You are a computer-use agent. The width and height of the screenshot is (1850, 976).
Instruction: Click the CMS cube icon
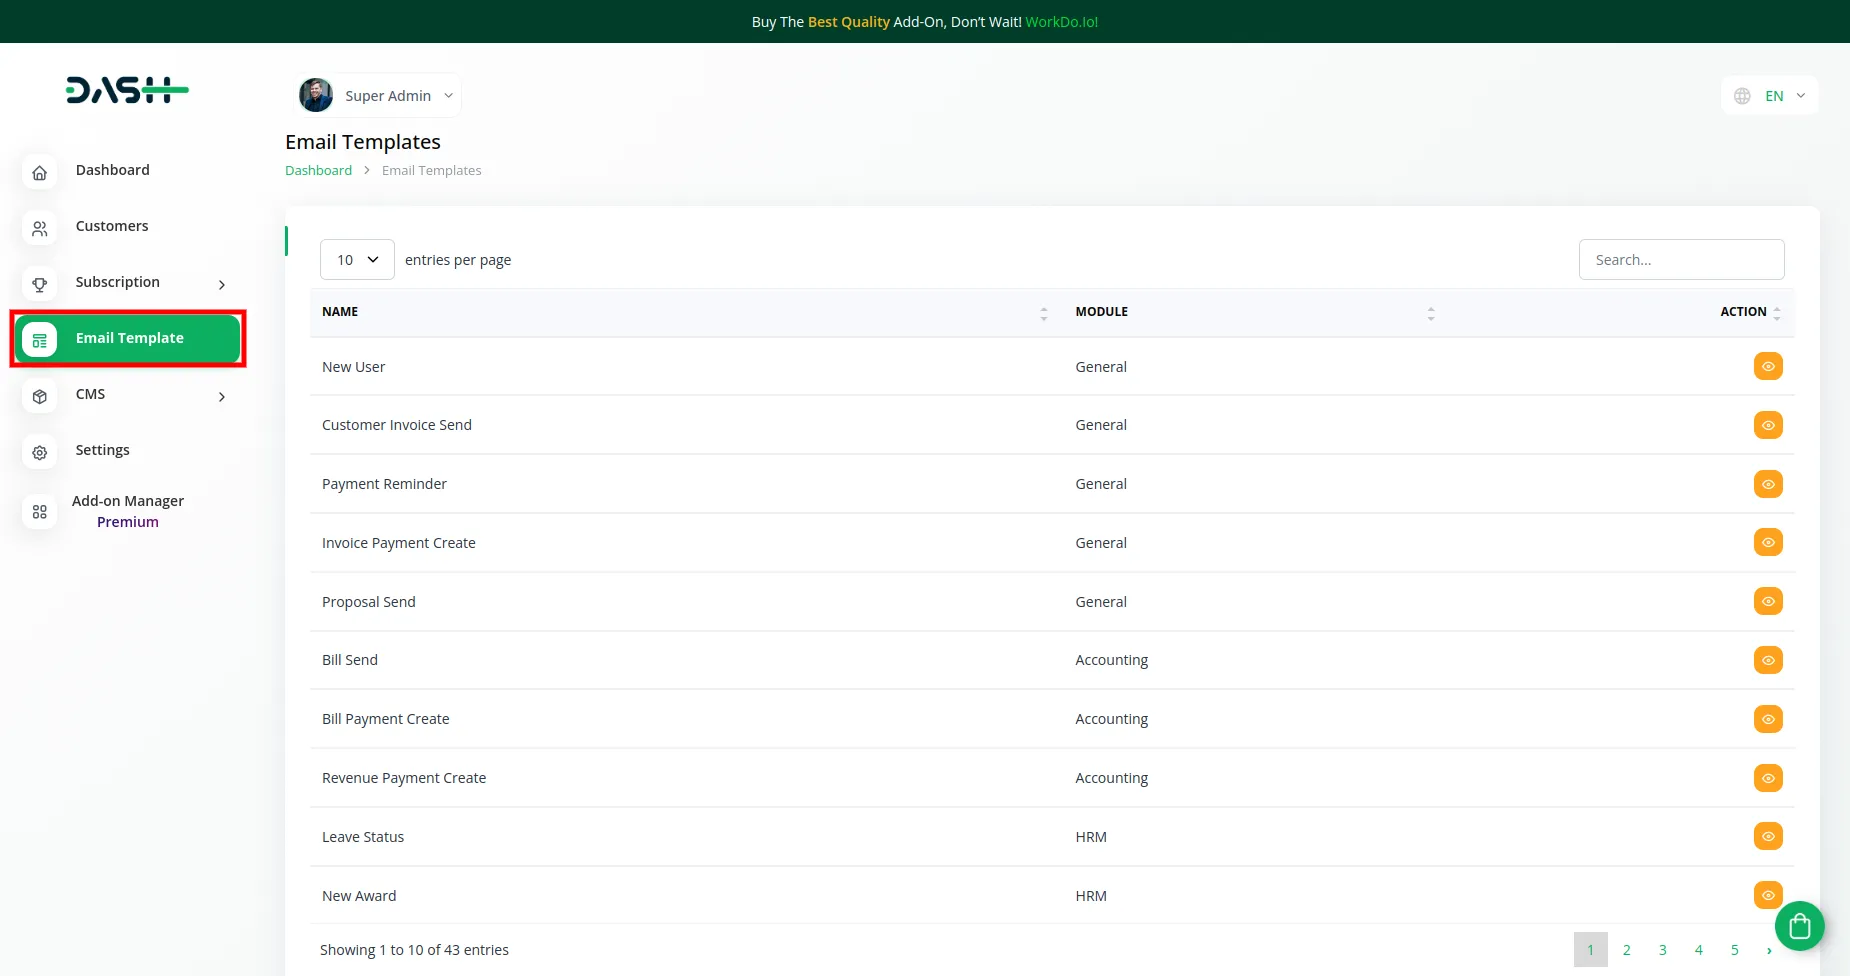pos(39,397)
